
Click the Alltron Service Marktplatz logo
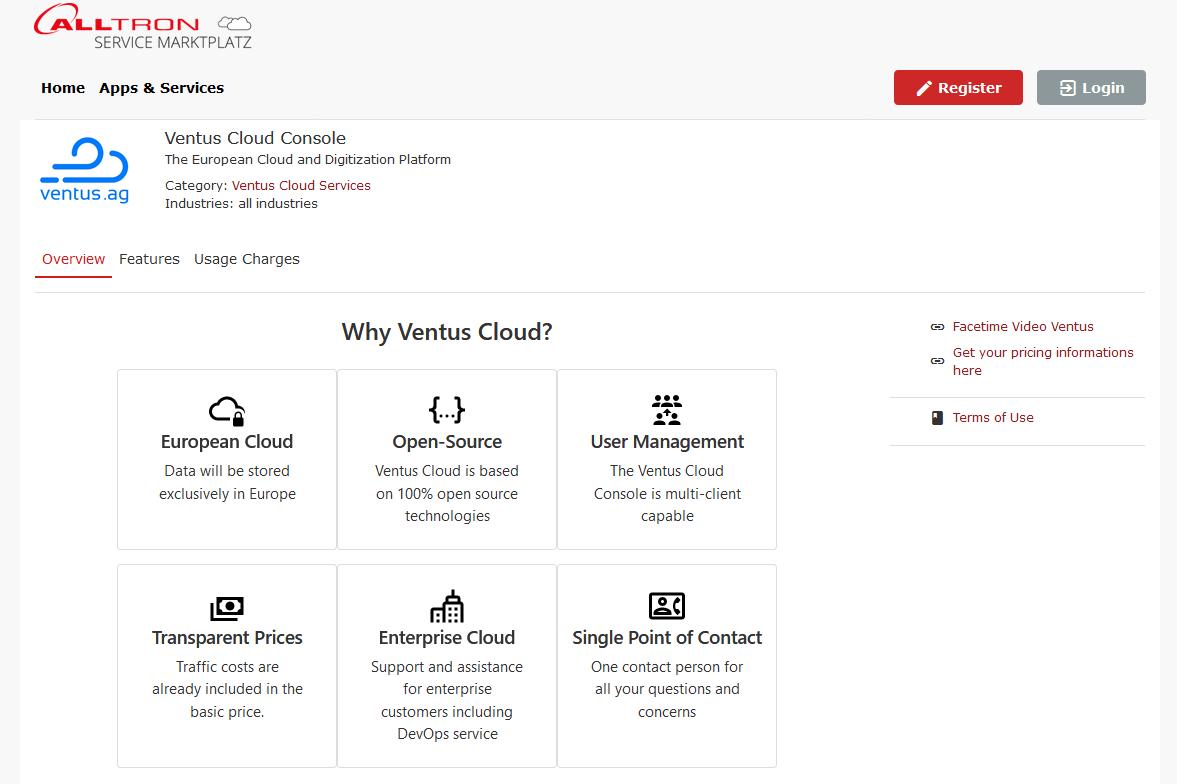tap(143, 27)
